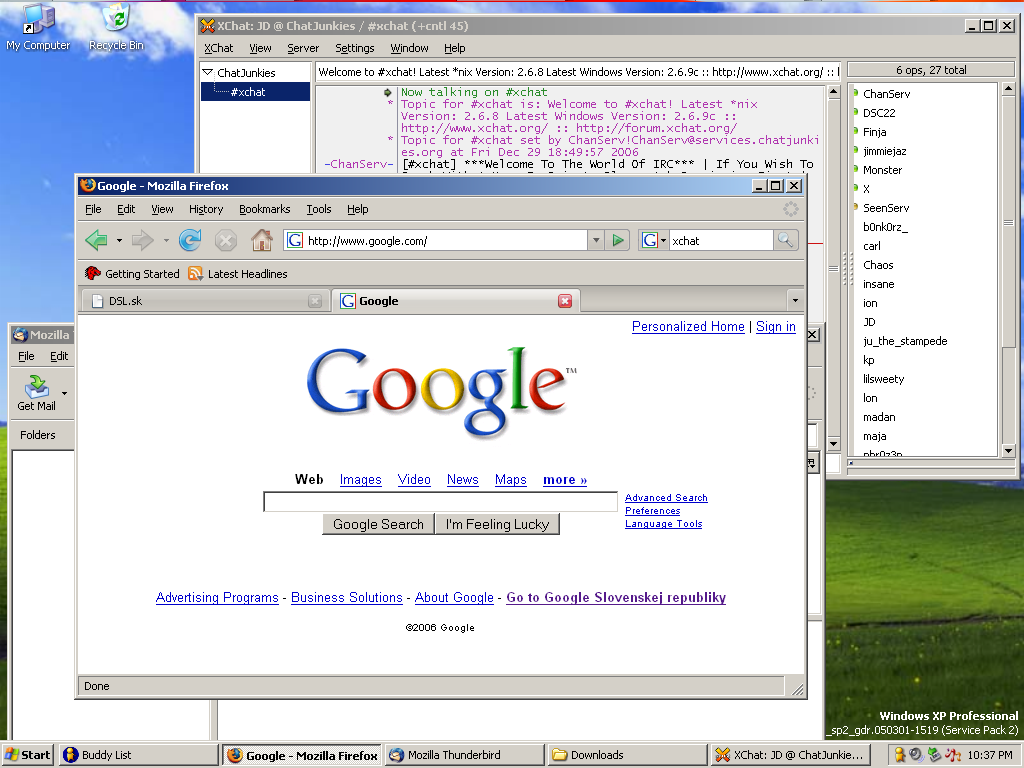
Task: Select user ju_the_stampede in user list
Action: click(904, 341)
